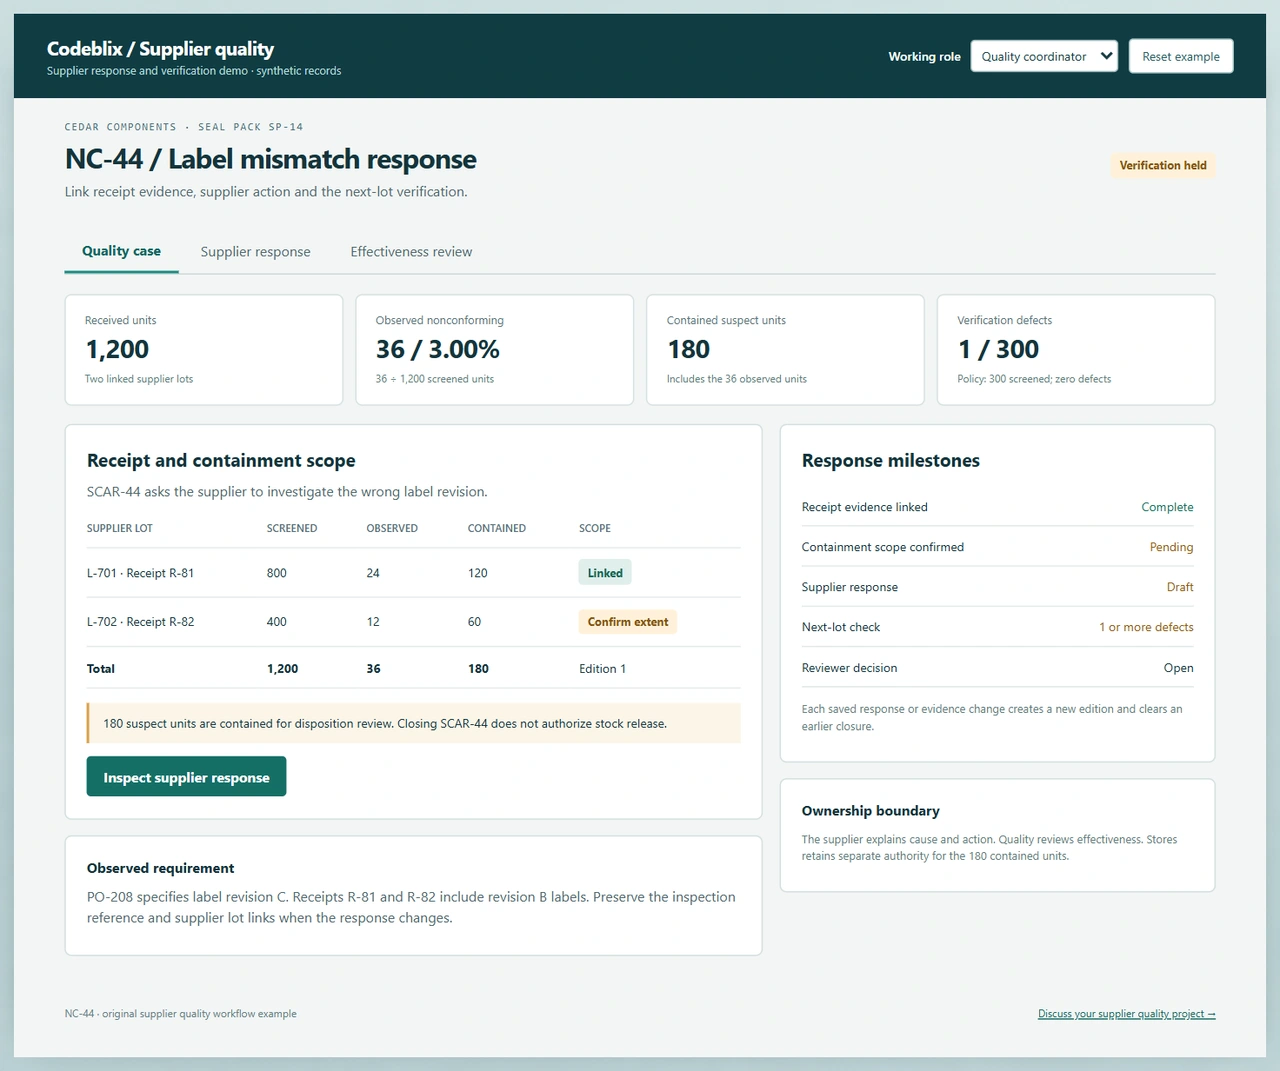Click the Observed requirement heading
1280x1071 pixels.
click(160, 868)
